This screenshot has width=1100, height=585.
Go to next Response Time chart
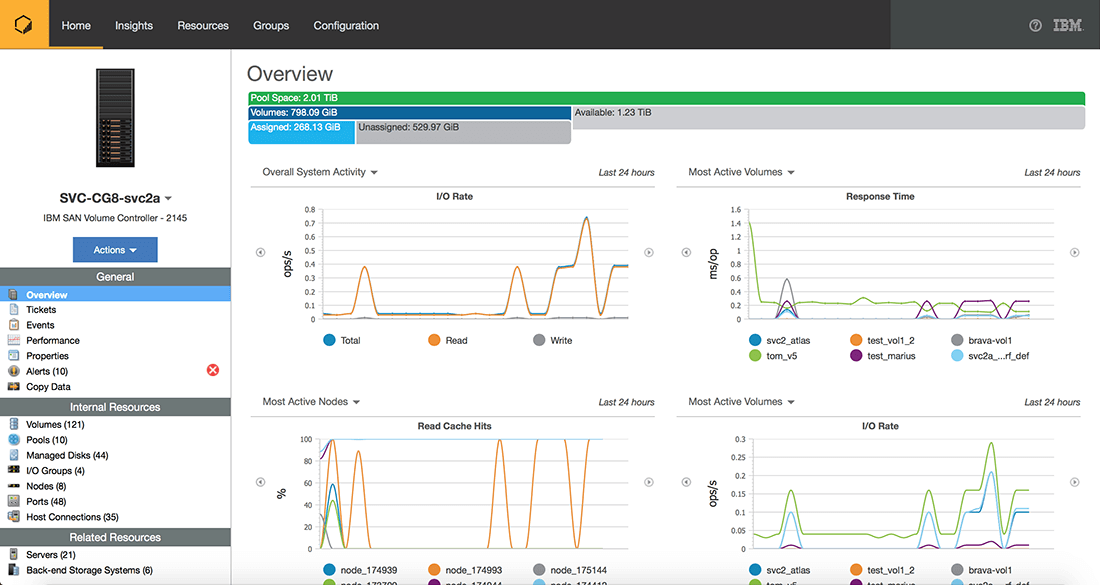(x=1075, y=253)
